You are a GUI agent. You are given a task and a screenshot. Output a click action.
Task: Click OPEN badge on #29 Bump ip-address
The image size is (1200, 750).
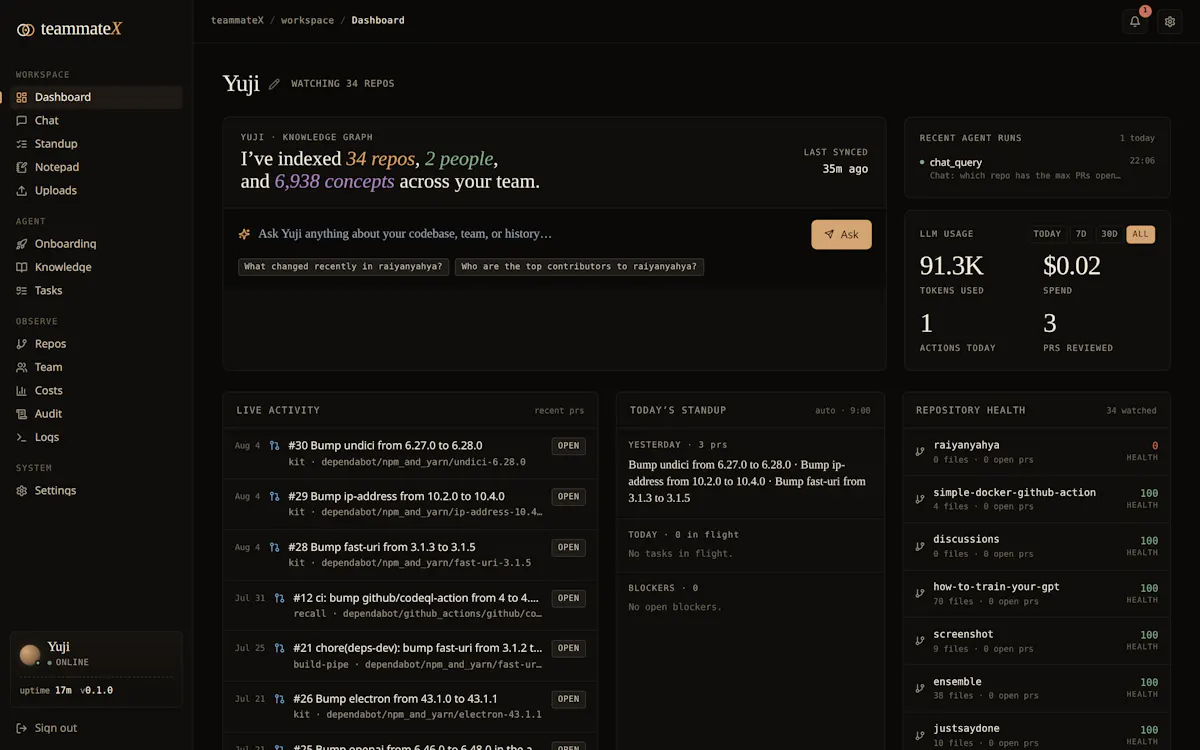(569, 496)
